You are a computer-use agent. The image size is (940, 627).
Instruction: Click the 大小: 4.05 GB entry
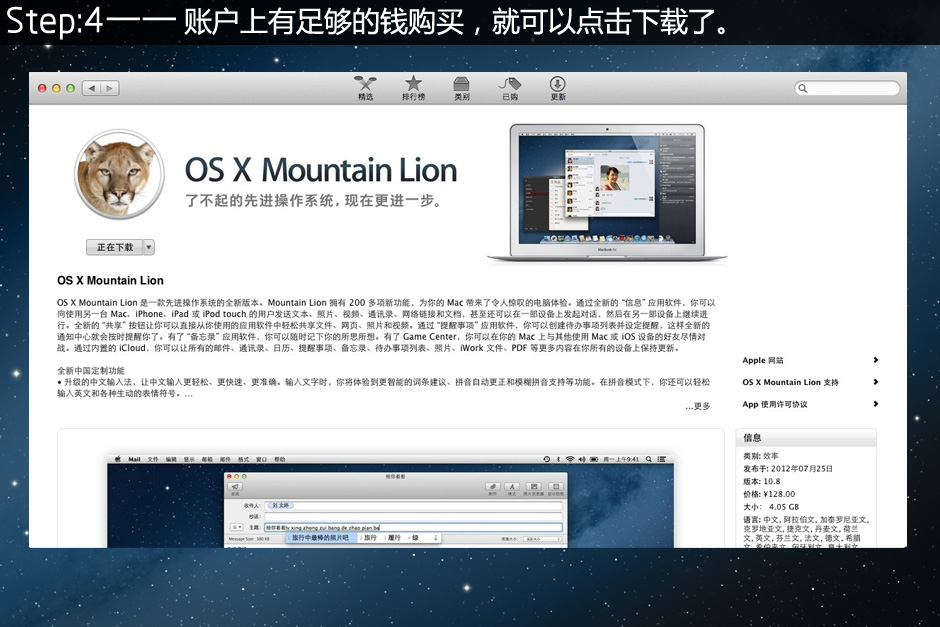(x=771, y=507)
